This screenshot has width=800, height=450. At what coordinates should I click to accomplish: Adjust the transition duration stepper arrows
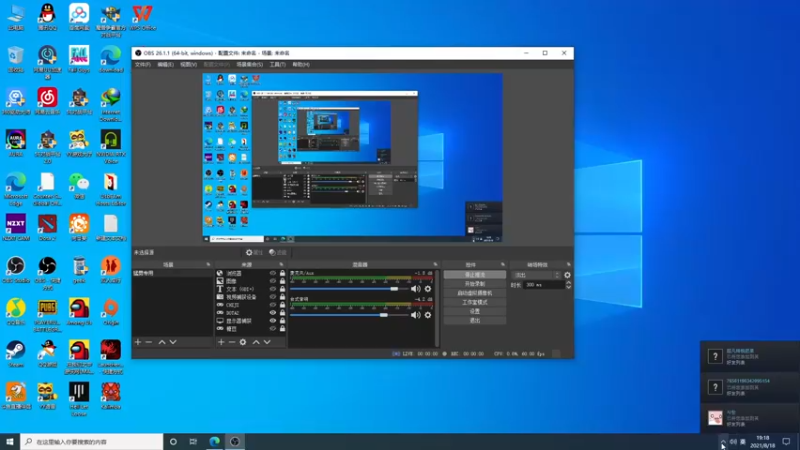(x=568, y=285)
